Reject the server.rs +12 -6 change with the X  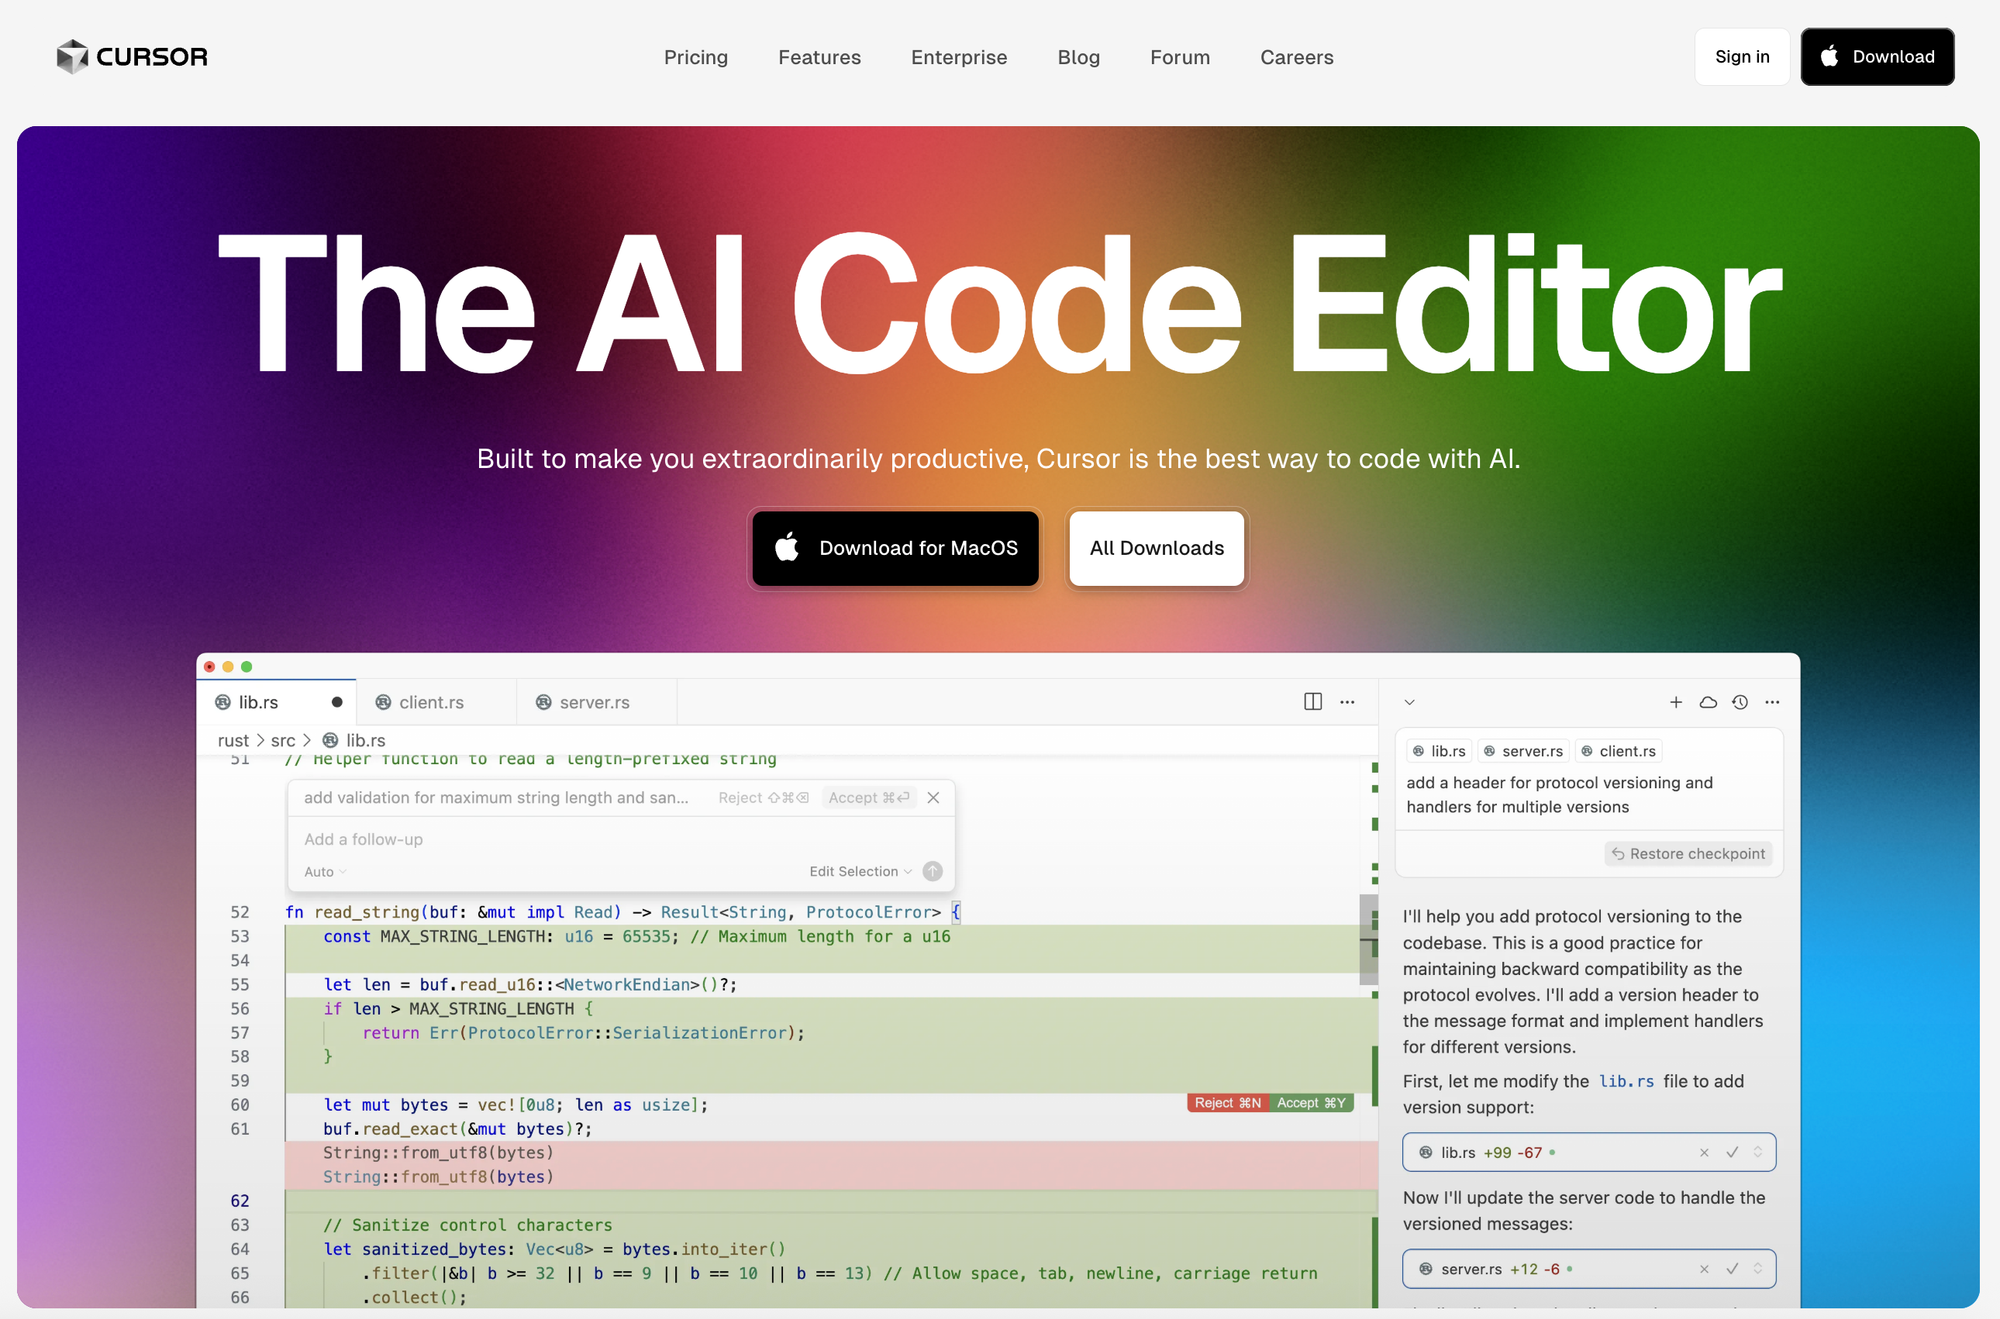click(x=1704, y=1268)
